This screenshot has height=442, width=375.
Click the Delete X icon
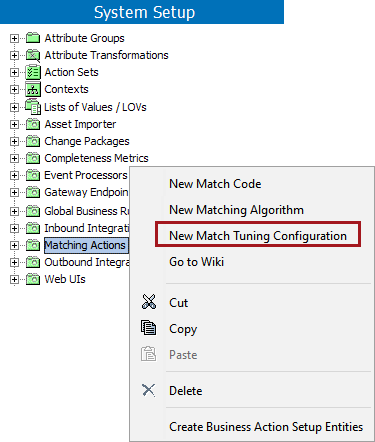(x=149, y=390)
